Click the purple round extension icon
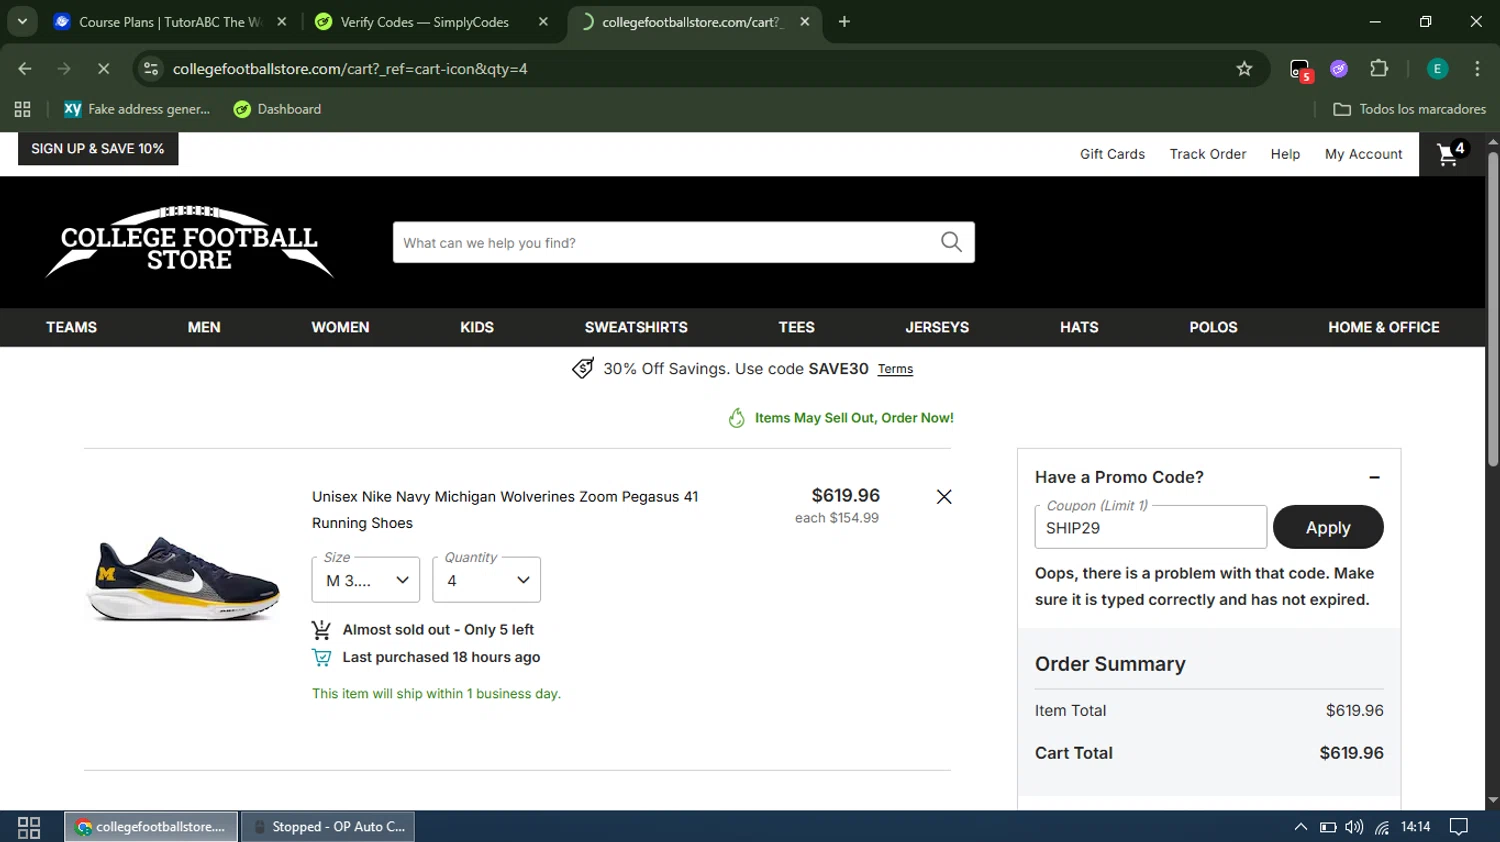Viewport: 1500px width, 842px height. click(1339, 69)
